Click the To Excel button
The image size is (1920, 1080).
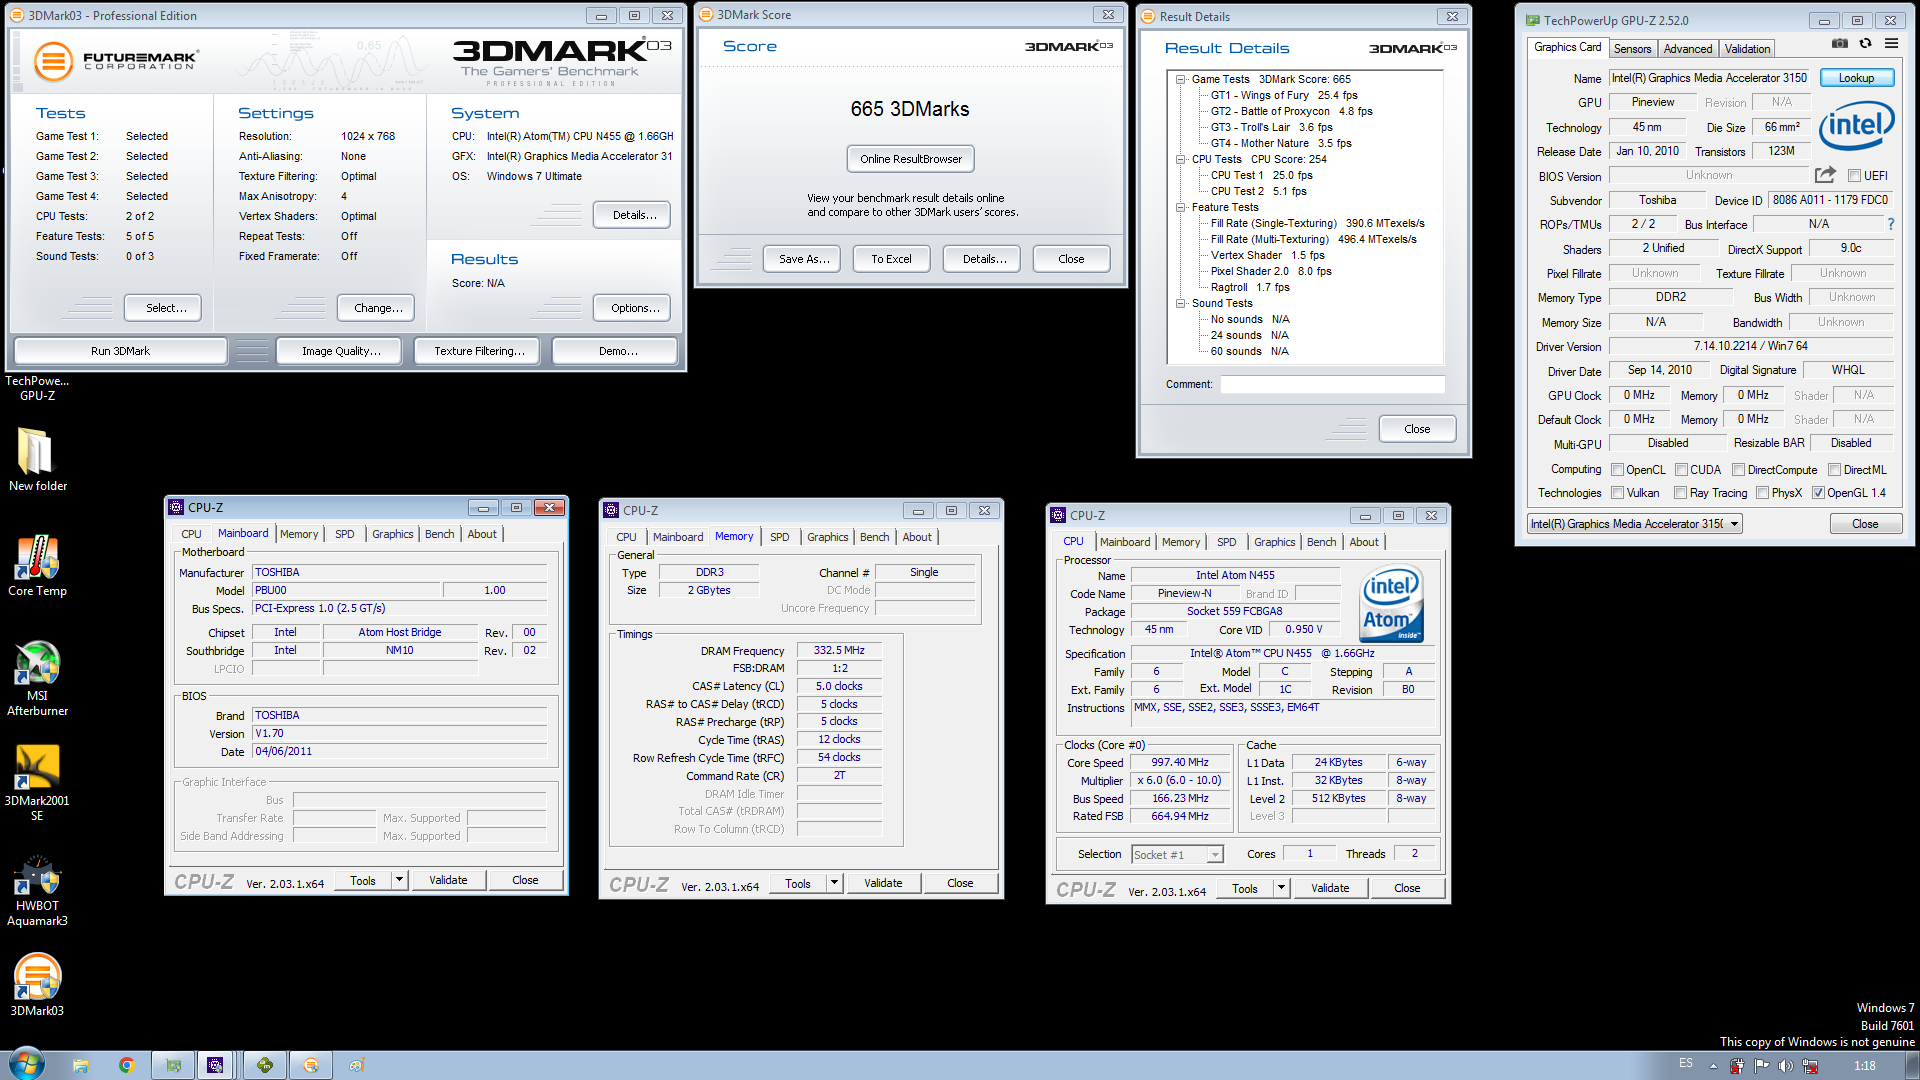click(x=891, y=259)
